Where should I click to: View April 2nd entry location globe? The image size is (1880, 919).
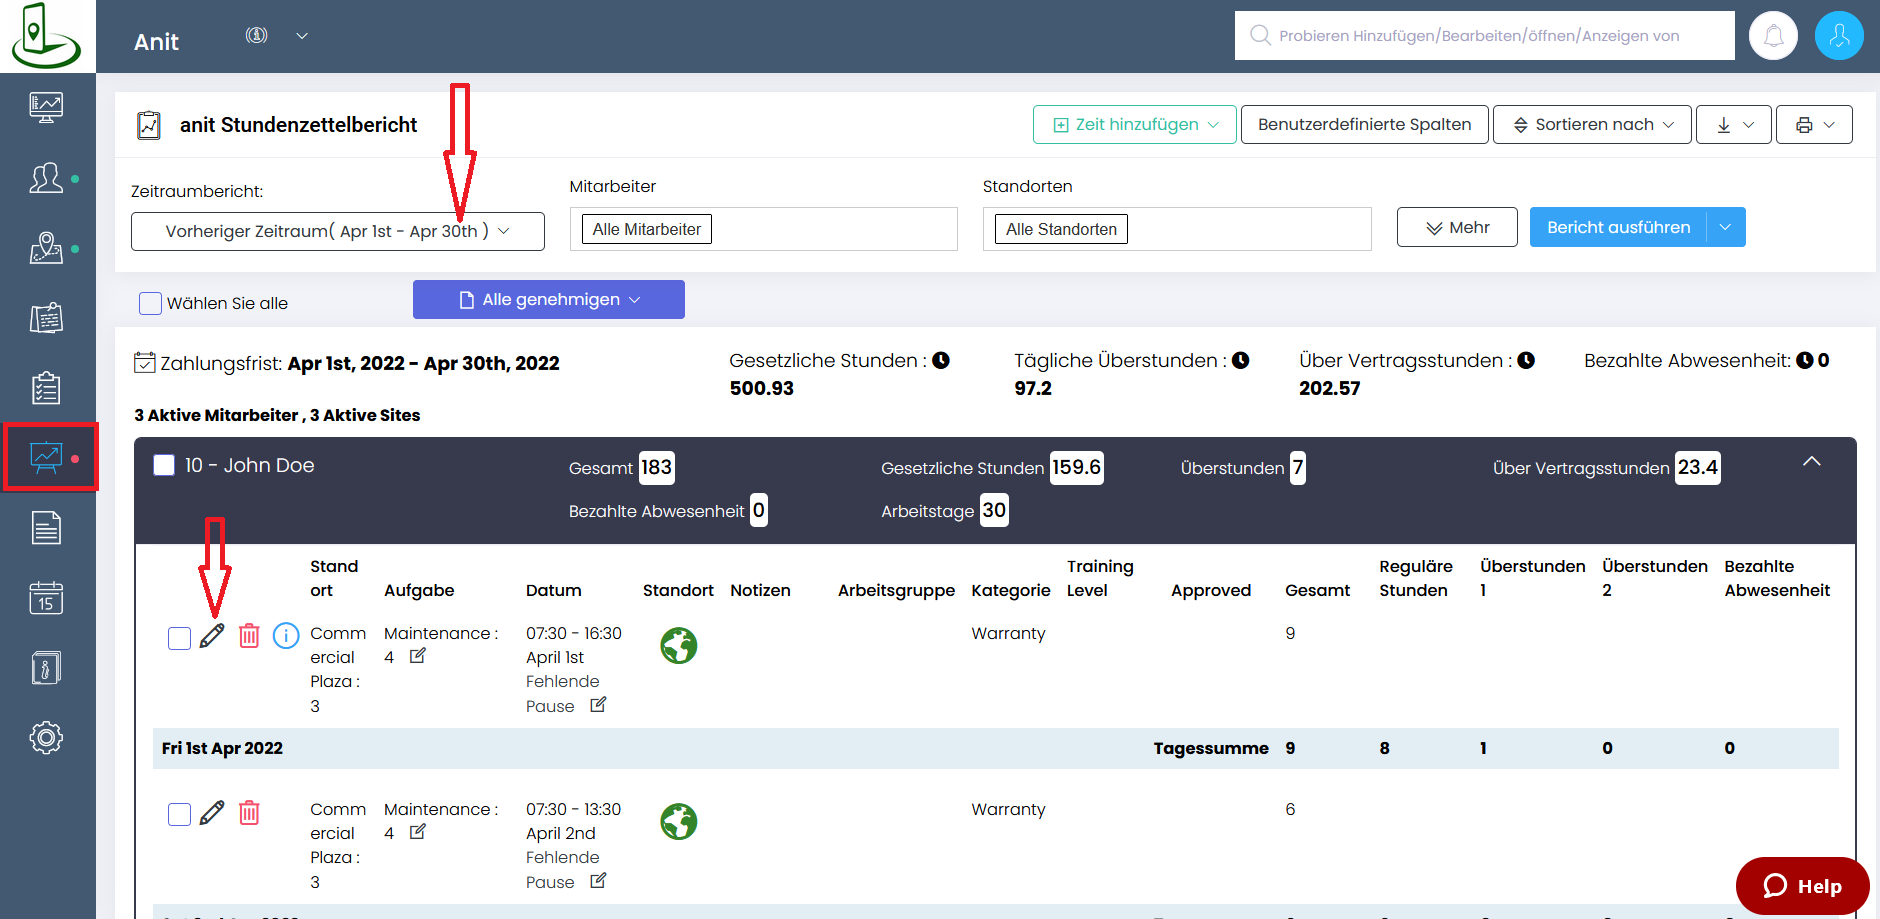pyautogui.click(x=679, y=822)
